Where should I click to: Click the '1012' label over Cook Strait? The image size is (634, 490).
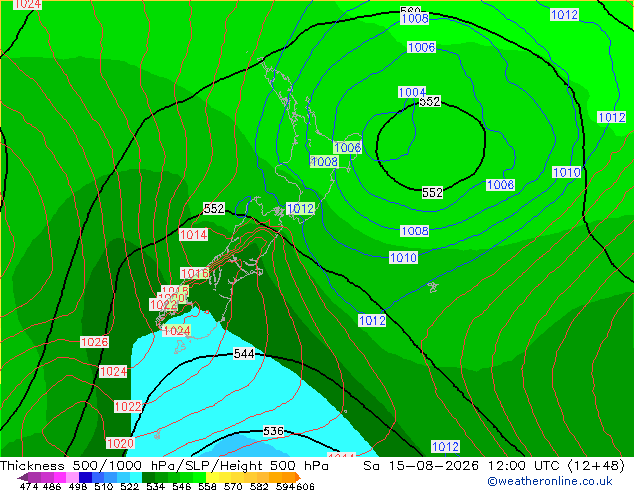[x=300, y=209]
